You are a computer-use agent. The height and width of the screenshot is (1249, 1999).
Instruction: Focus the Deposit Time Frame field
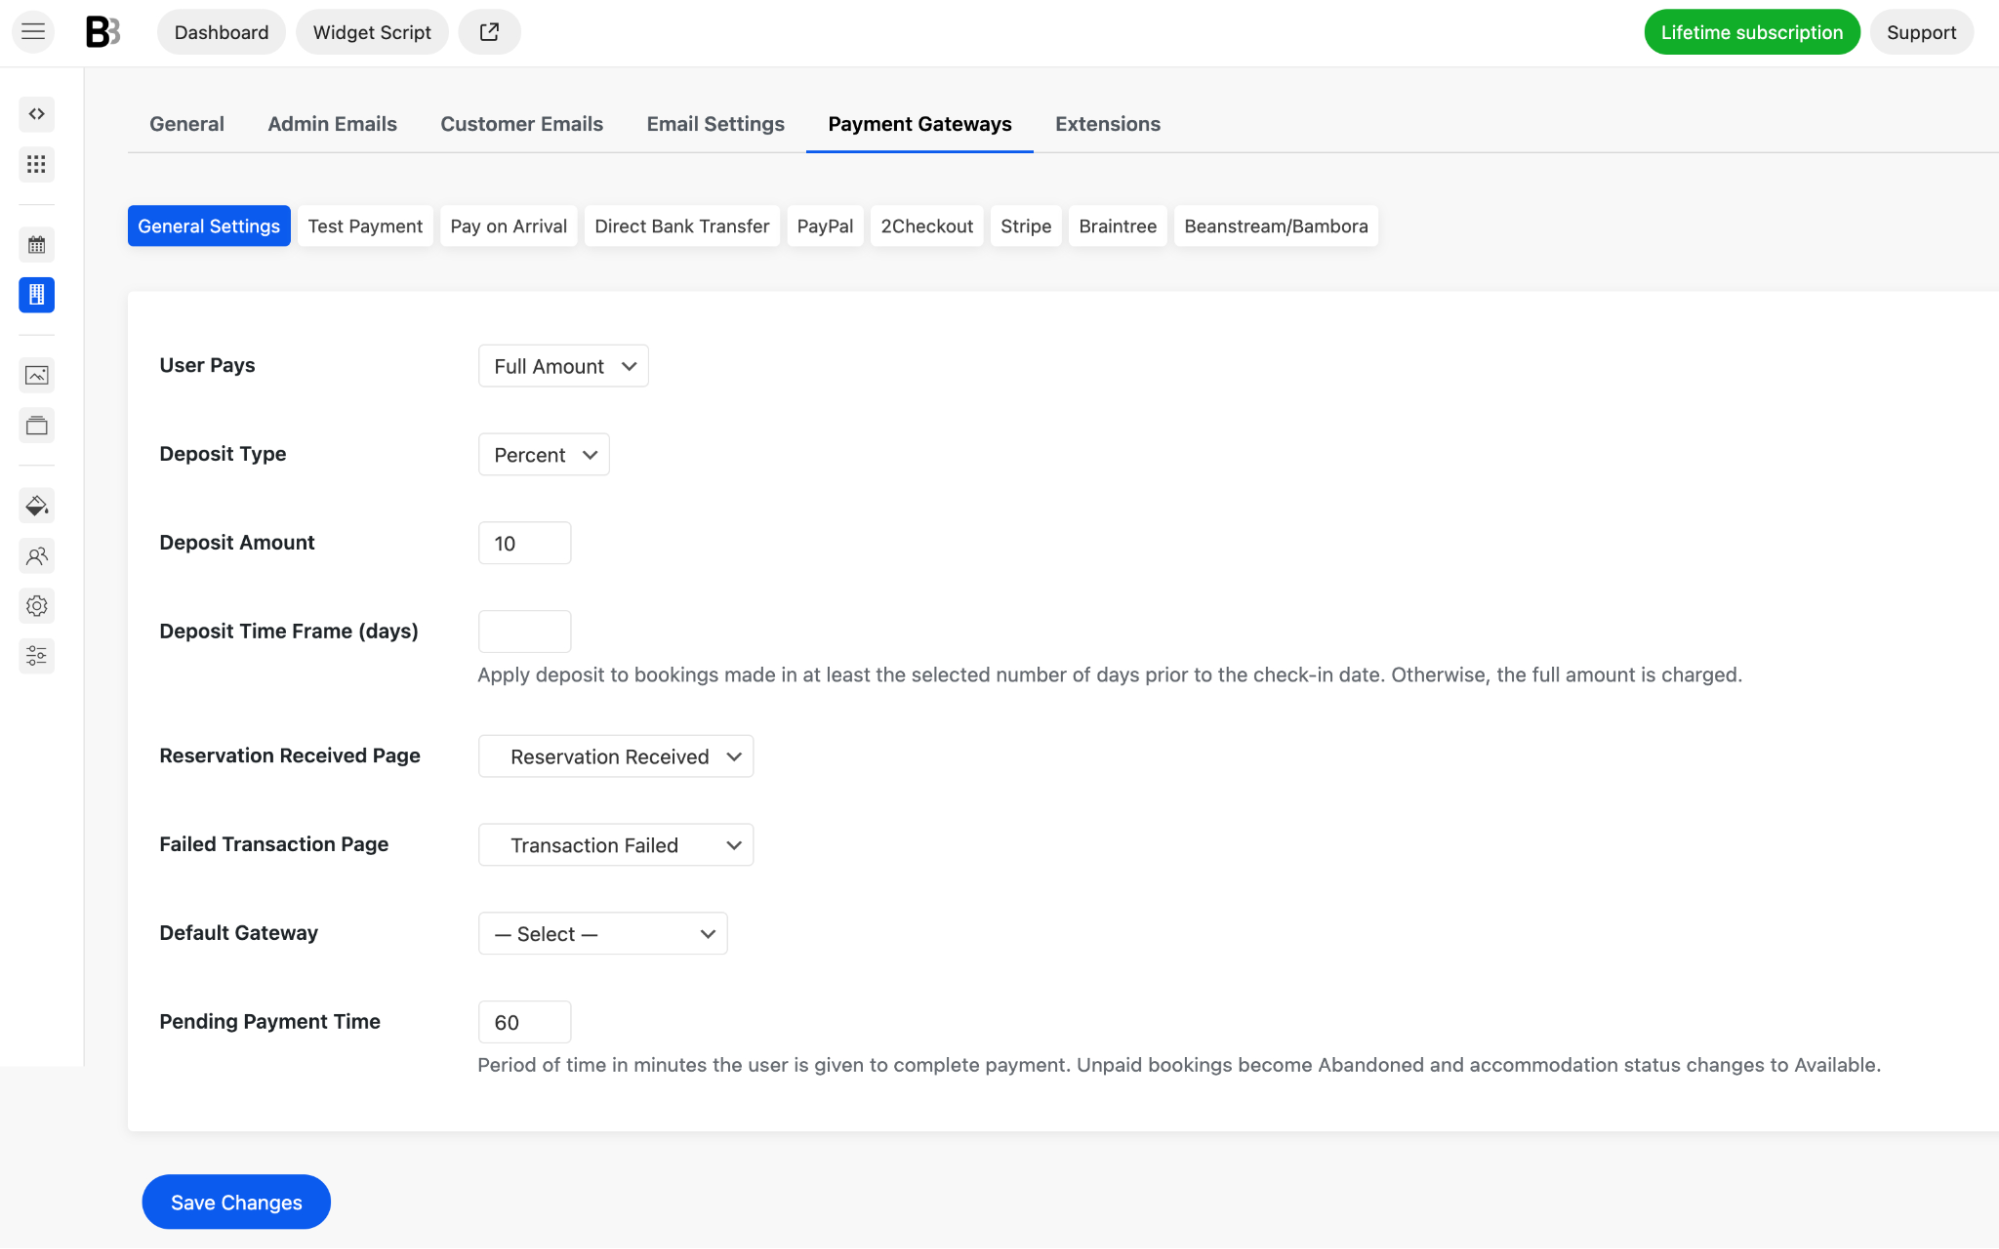(x=525, y=632)
